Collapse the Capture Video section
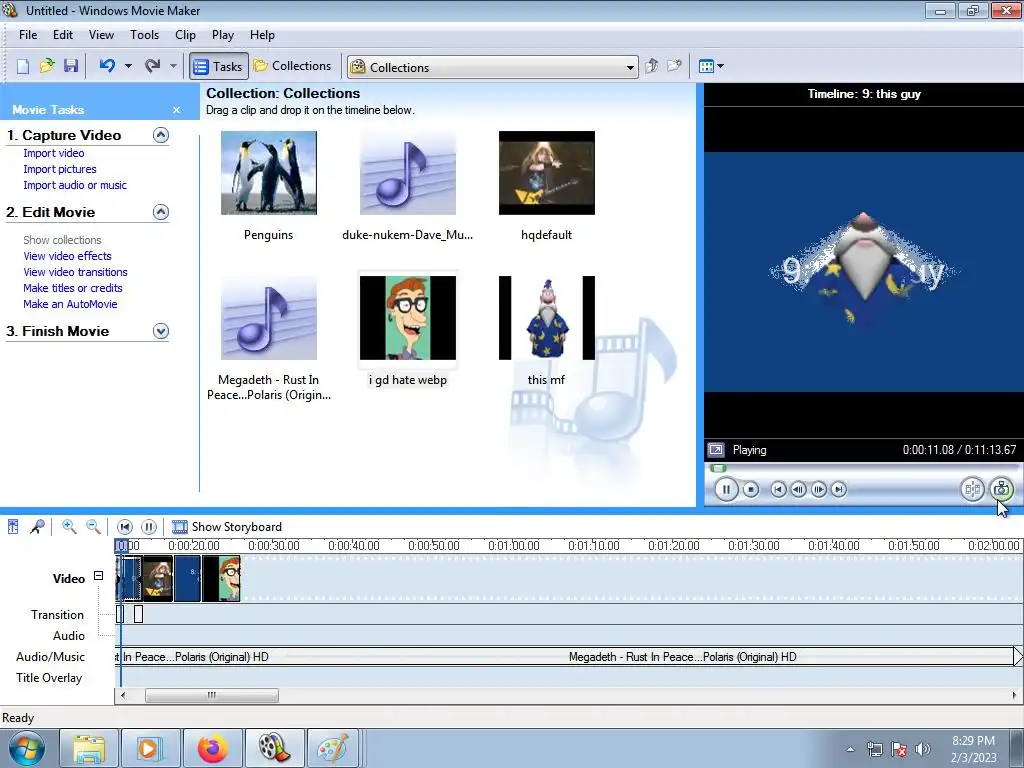This screenshot has width=1024, height=768. [161, 135]
